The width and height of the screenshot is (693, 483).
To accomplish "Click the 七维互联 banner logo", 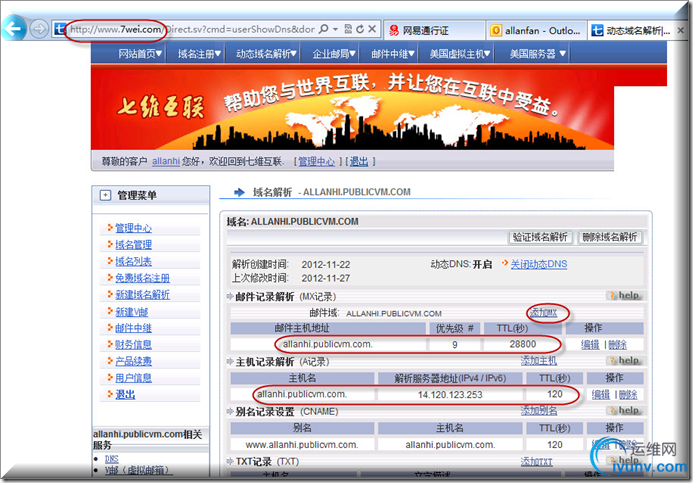I will coord(160,106).
